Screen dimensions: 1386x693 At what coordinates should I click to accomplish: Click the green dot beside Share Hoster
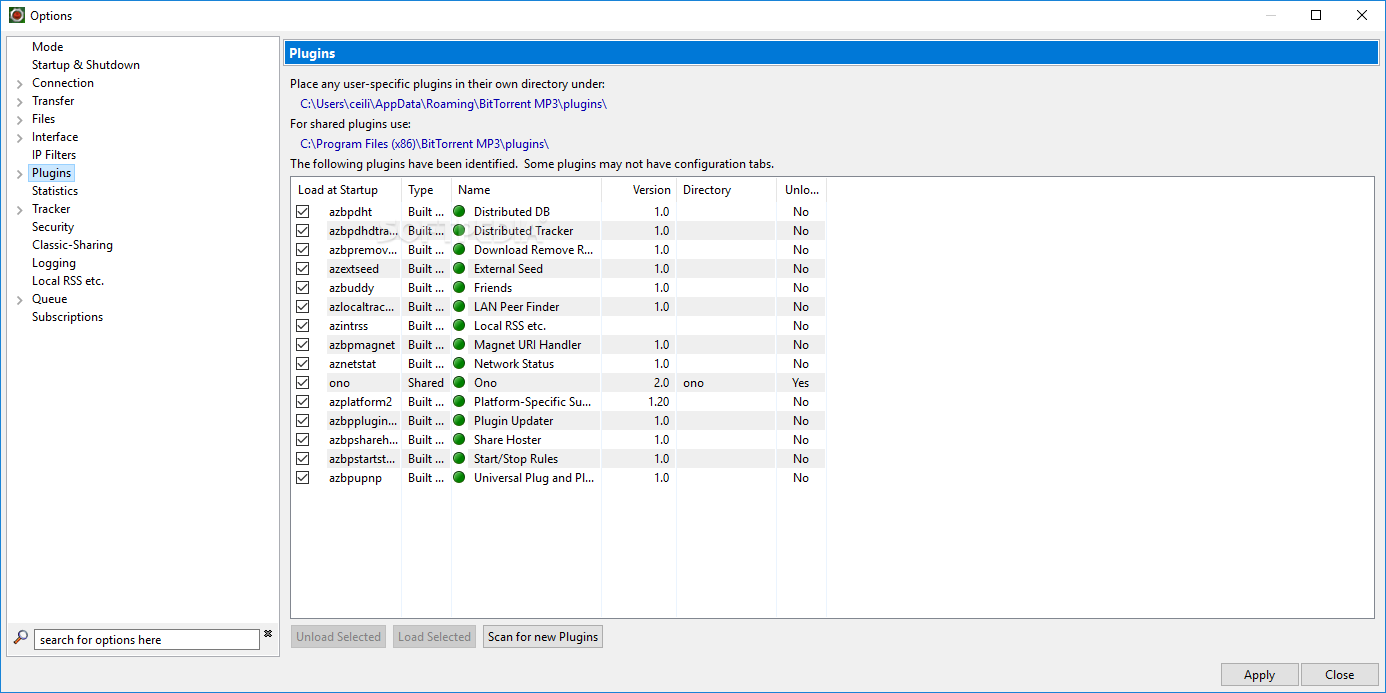pos(460,440)
